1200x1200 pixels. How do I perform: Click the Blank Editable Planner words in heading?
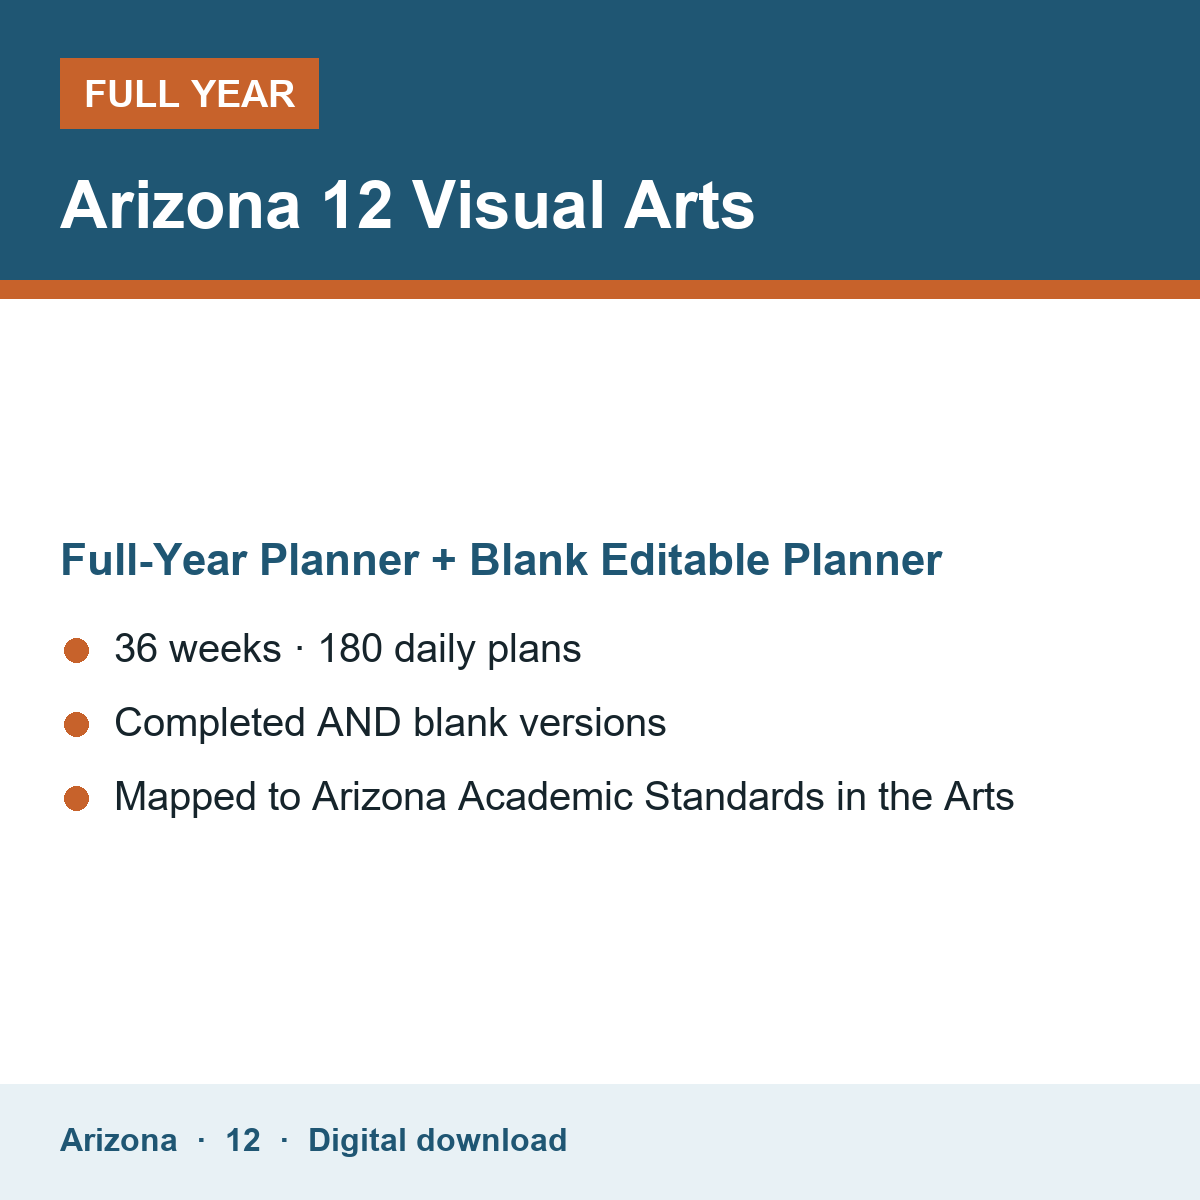[x=706, y=560]
